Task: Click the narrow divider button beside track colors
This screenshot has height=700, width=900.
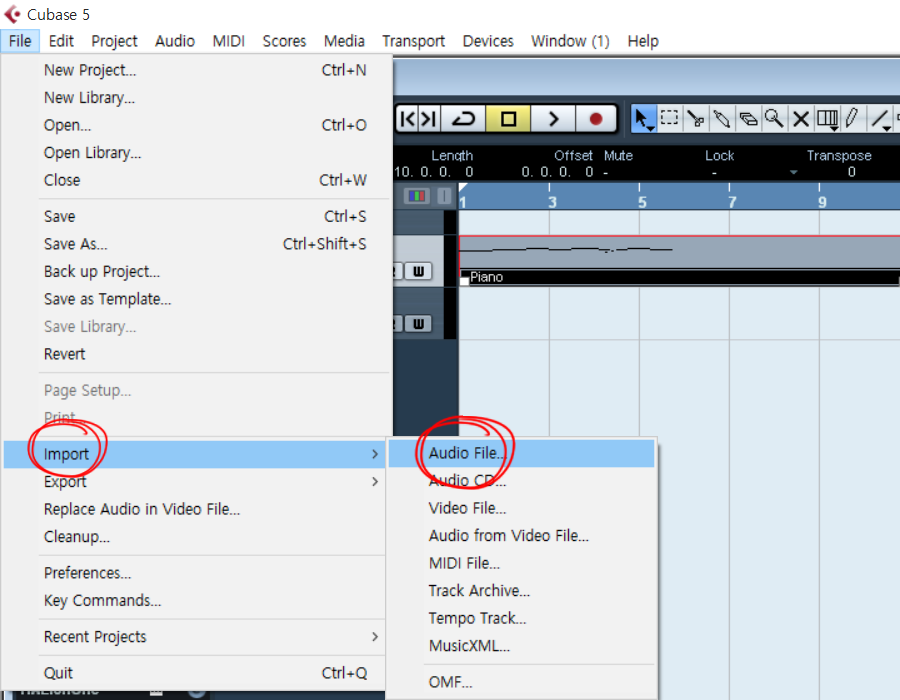Action: pos(444,197)
